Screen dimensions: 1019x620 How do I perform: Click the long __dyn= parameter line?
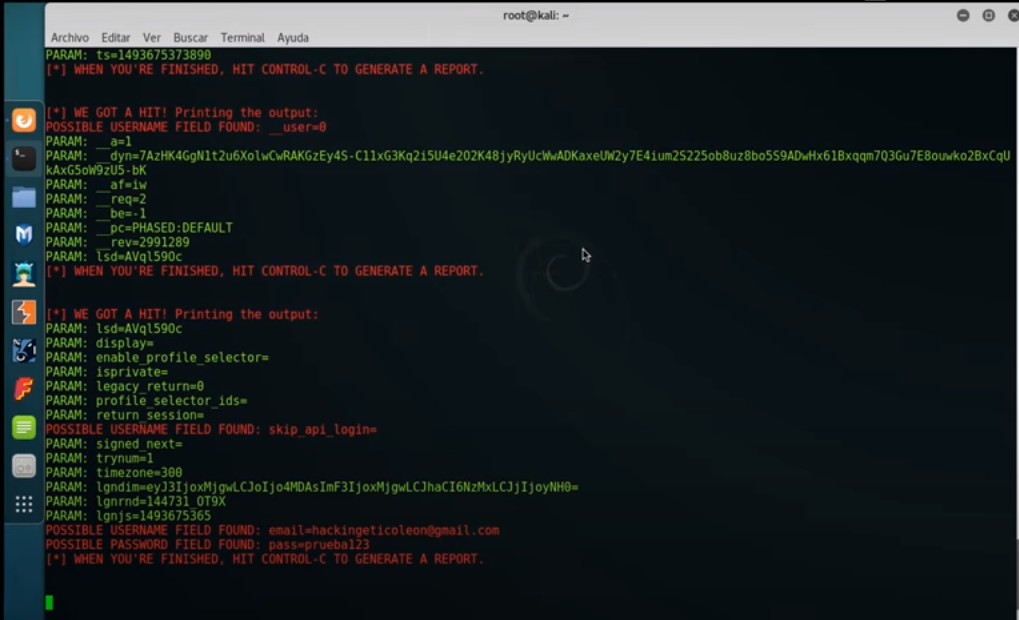tap(528, 163)
